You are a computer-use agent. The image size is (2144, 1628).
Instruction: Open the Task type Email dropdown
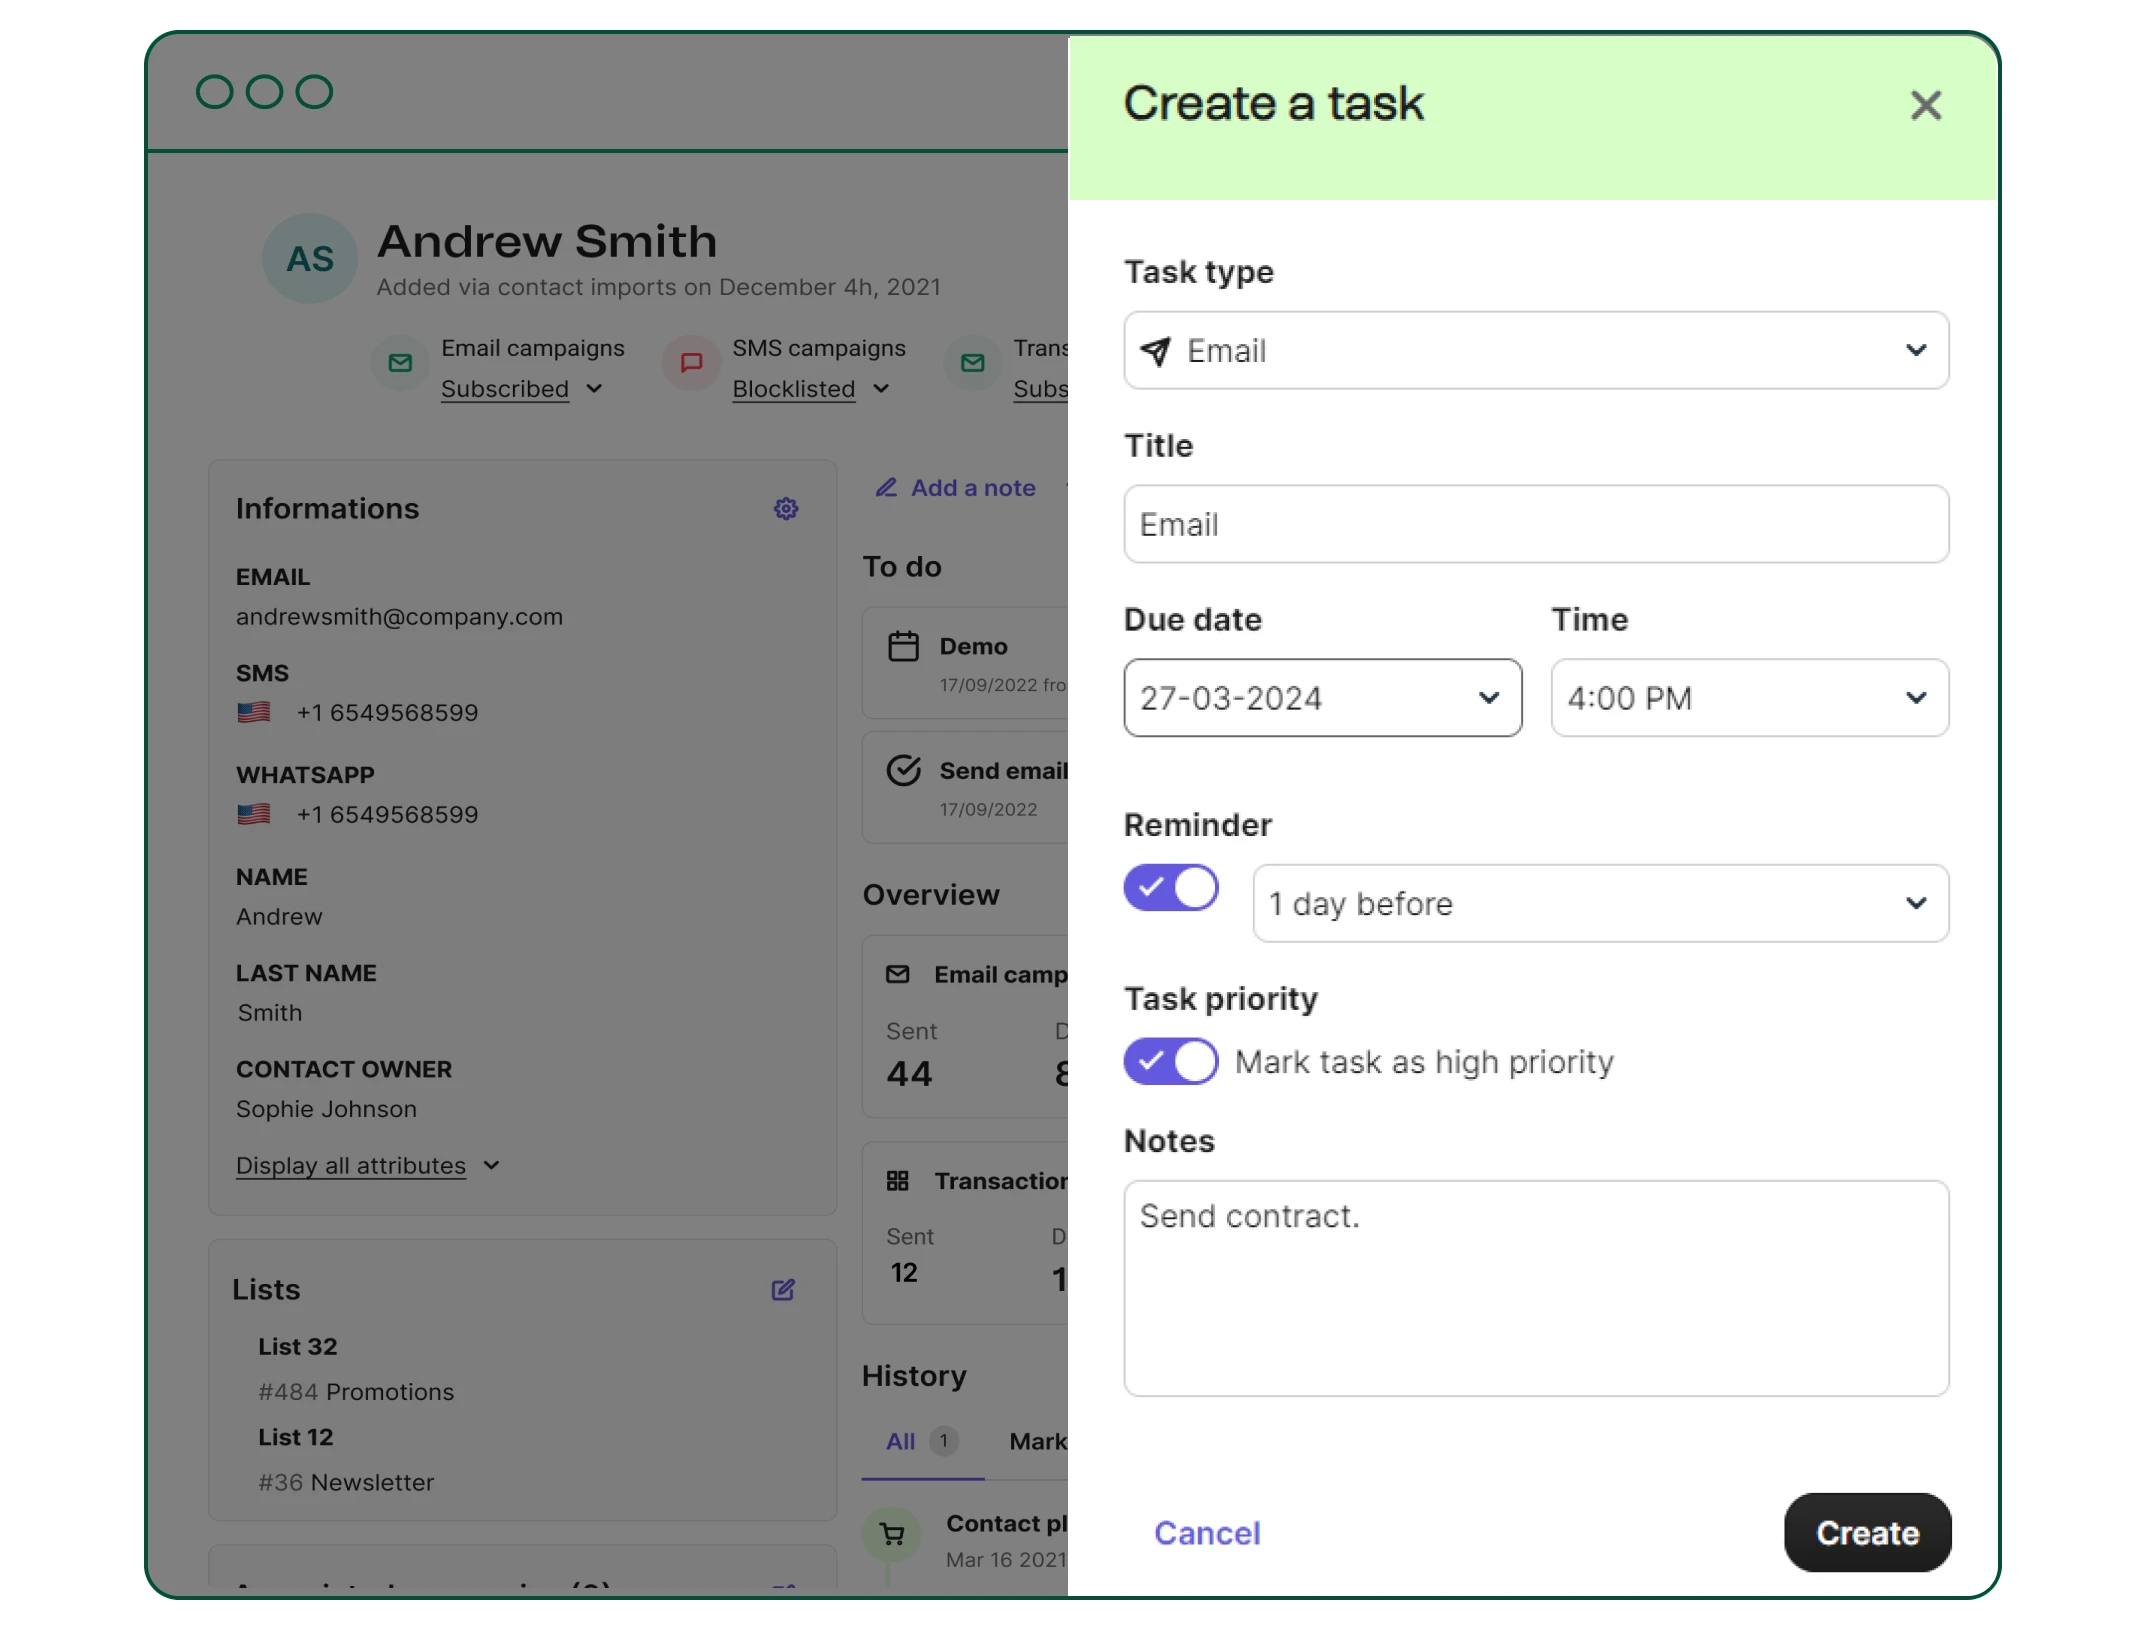[x=1915, y=351]
